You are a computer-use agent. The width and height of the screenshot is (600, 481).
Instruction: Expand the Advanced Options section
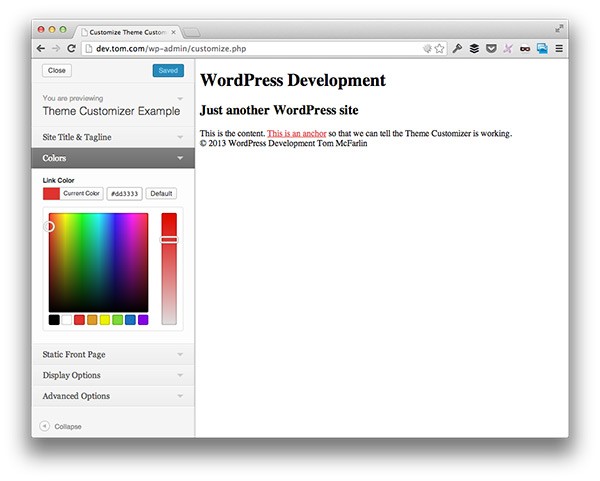point(113,396)
